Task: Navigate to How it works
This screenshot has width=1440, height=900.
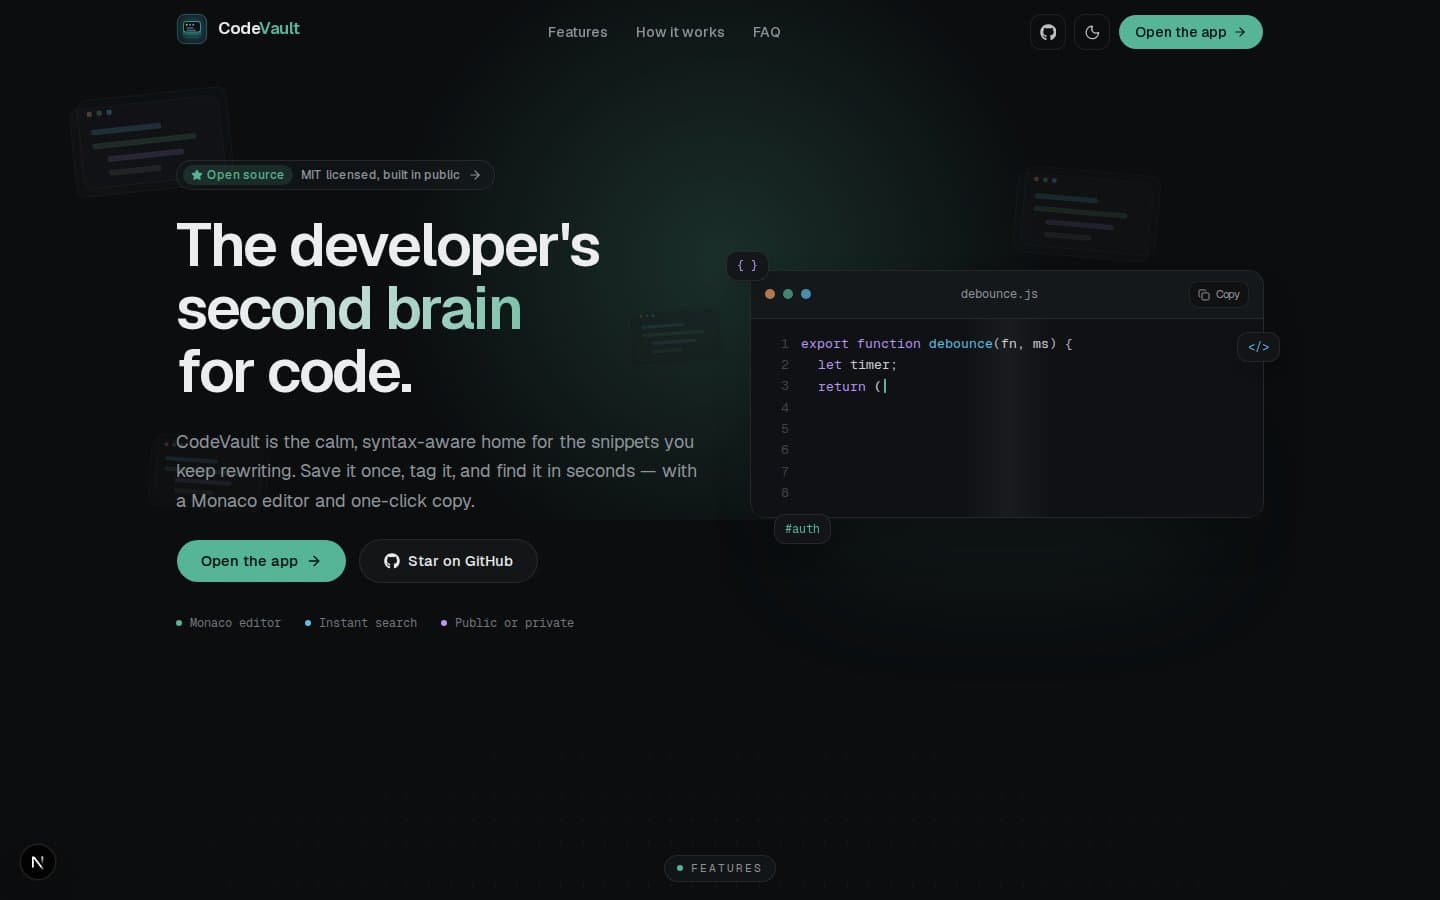Action: coord(680,32)
